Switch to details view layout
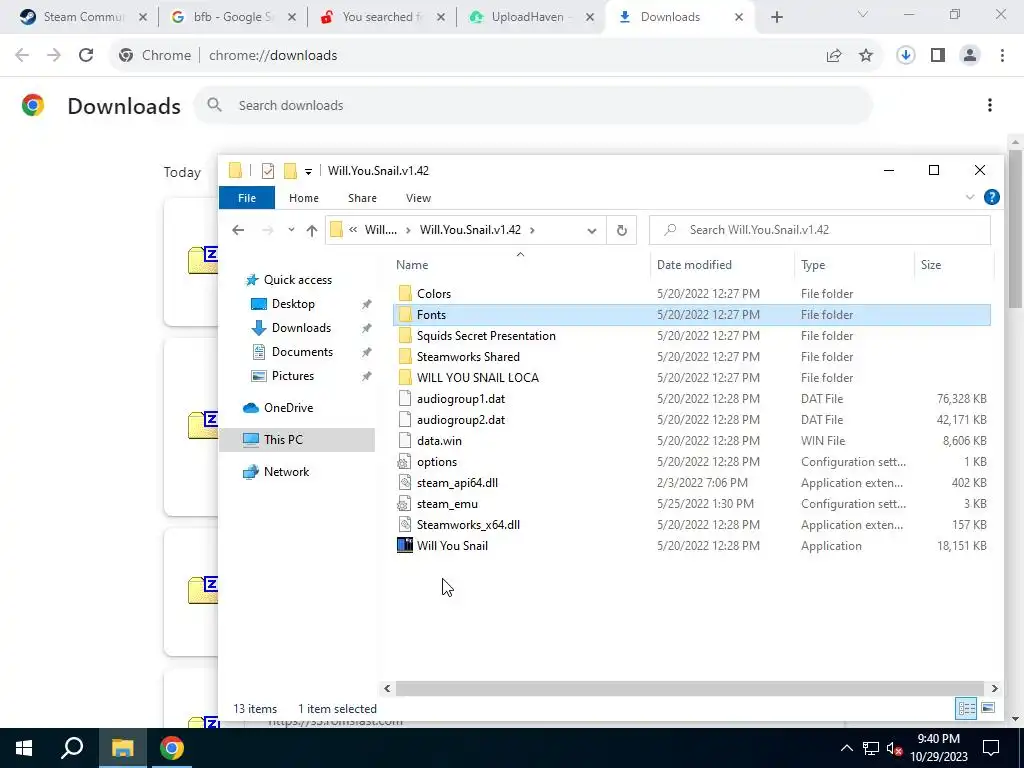1024x768 pixels. 966,708
